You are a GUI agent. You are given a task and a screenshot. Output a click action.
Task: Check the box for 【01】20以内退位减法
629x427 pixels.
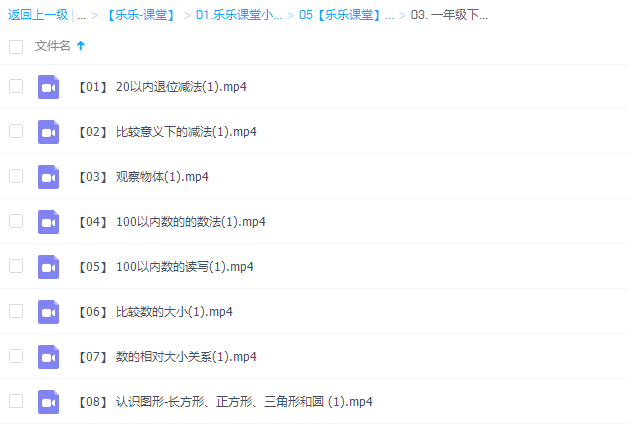click(x=15, y=86)
